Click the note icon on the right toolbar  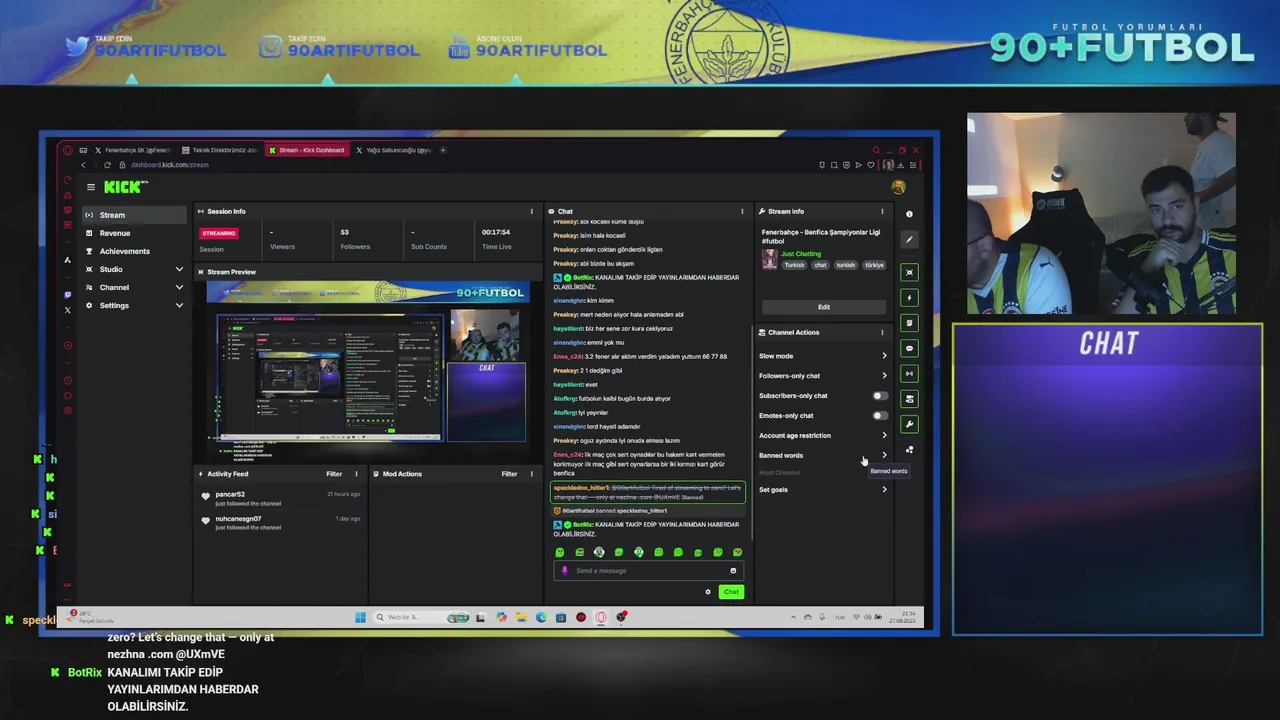pyautogui.click(x=909, y=323)
